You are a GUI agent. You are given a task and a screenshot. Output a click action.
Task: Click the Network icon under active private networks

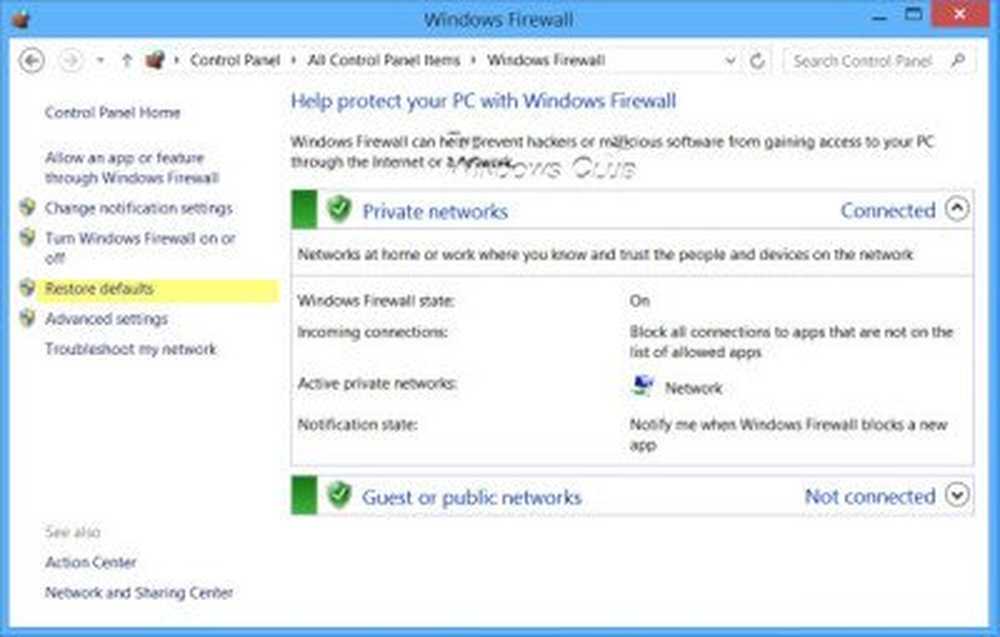643,387
